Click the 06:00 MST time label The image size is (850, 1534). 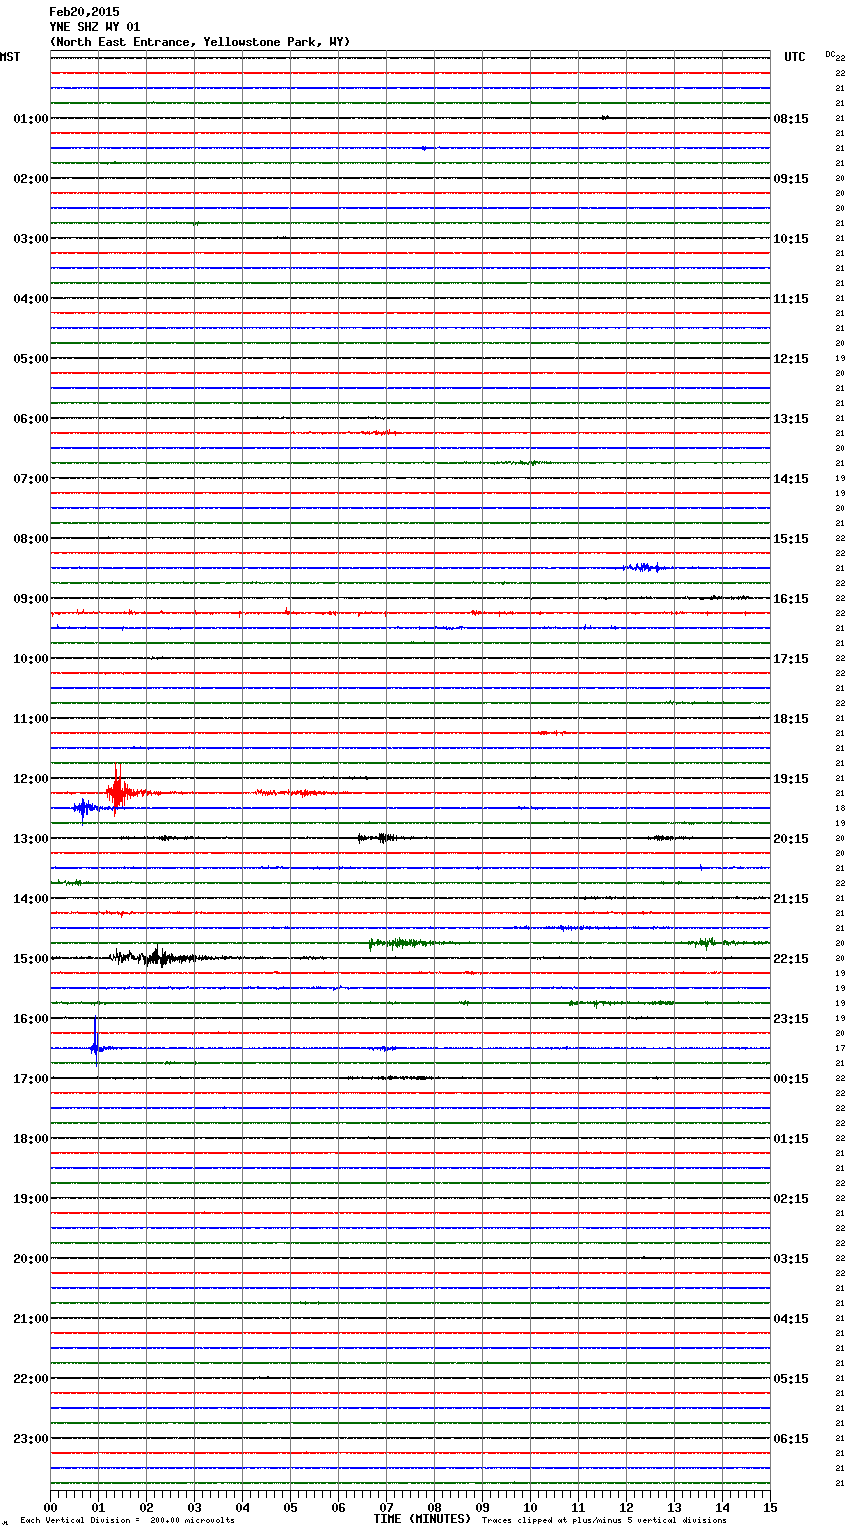(31, 419)
